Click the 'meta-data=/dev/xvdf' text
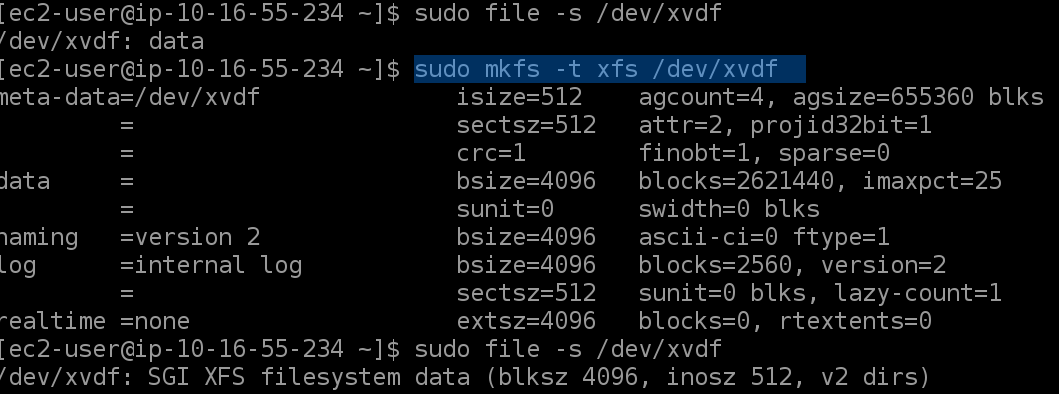Viewport: 1059px width, 394px height. [130, 97]
